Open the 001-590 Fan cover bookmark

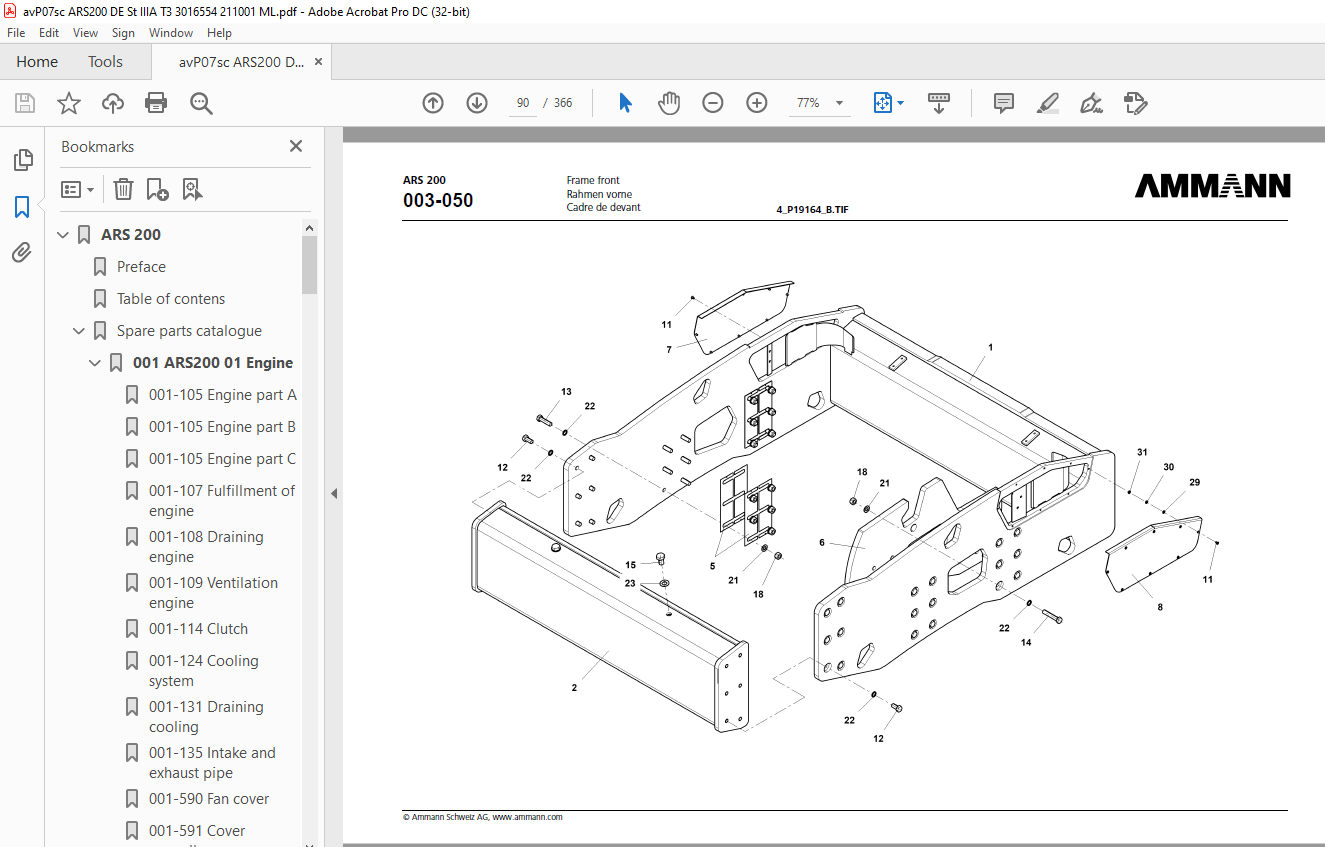tap(209, 799)
